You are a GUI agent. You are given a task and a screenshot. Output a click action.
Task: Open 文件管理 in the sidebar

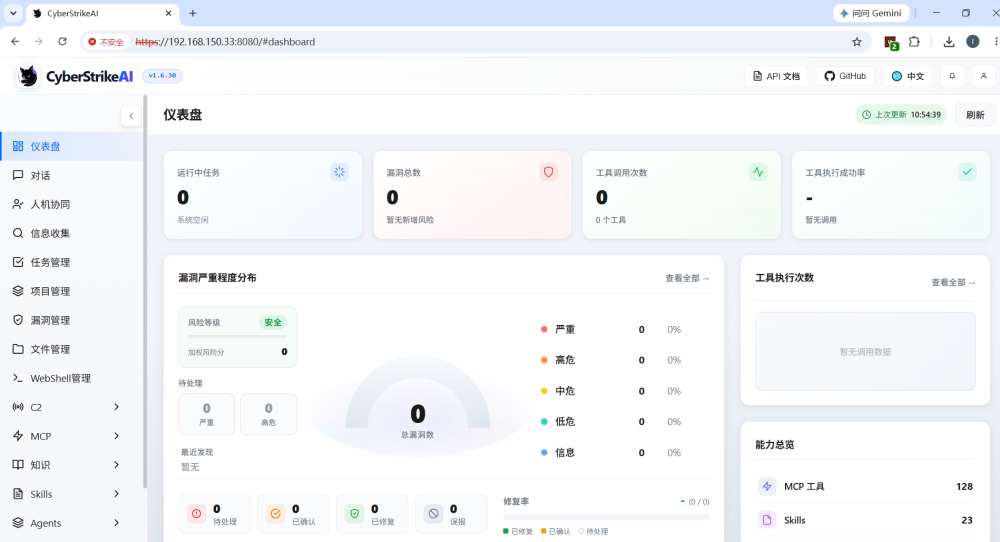tap(71, 349)
